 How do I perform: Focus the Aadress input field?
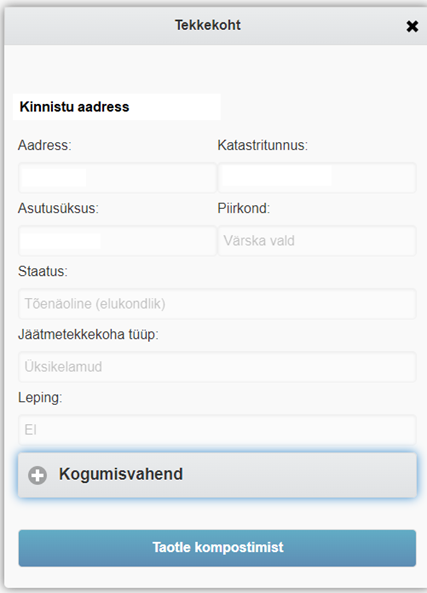pos(117,178)
